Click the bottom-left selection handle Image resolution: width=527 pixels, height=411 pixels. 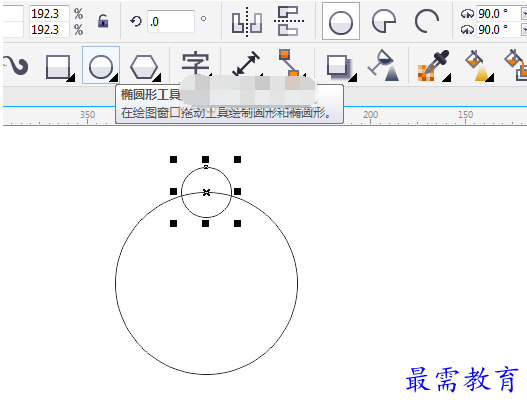(173, 223)
